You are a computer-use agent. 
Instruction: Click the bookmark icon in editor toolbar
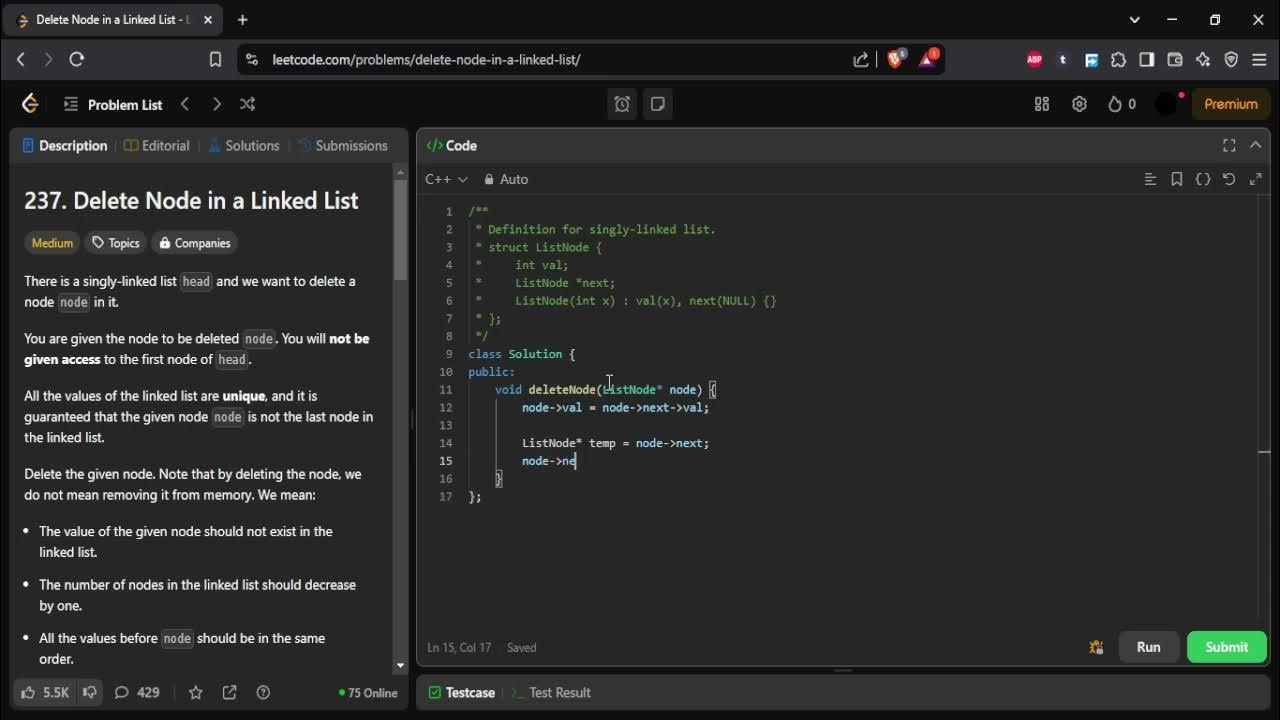[x=1177, y=179]
